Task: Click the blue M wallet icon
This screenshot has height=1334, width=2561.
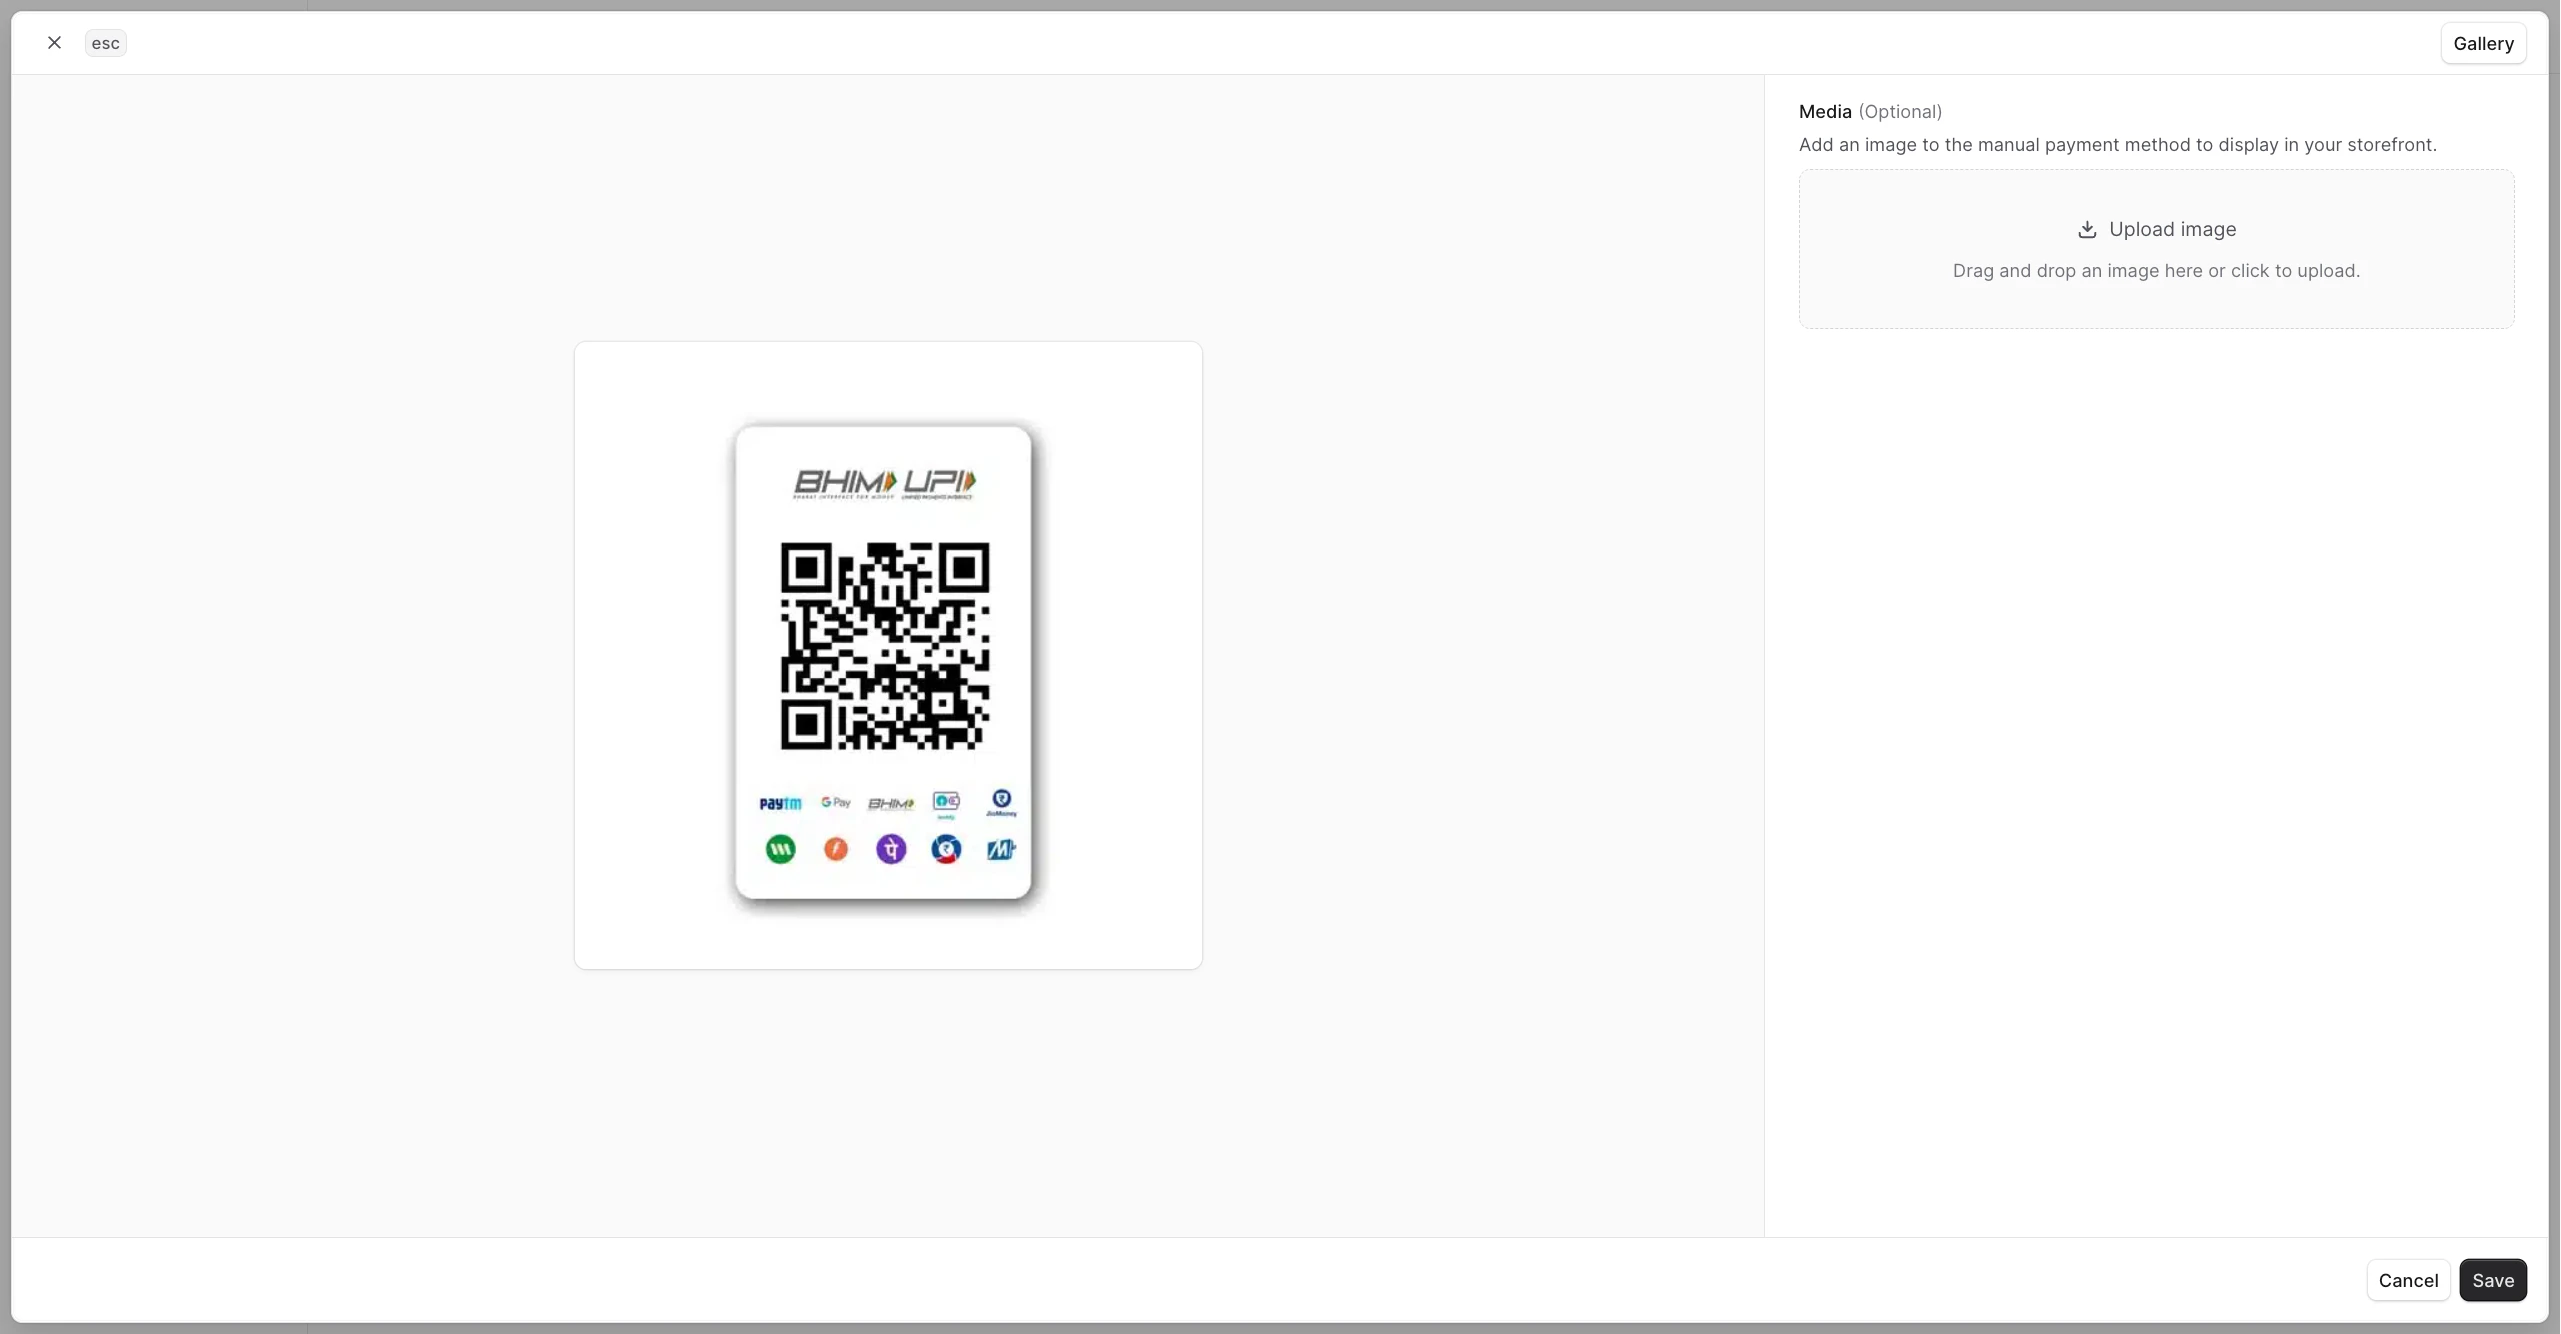Action: point(1001,849)
